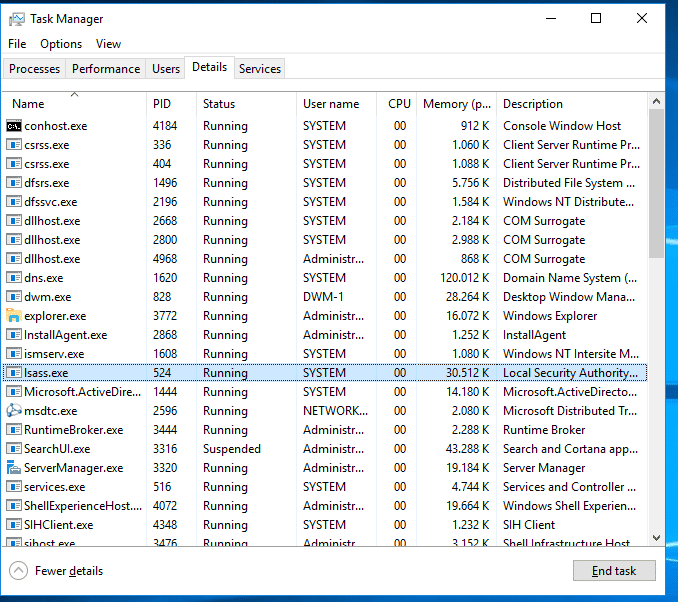Click the dns.exe process icon
Screen dimensions: 678x602
(14, 278)
